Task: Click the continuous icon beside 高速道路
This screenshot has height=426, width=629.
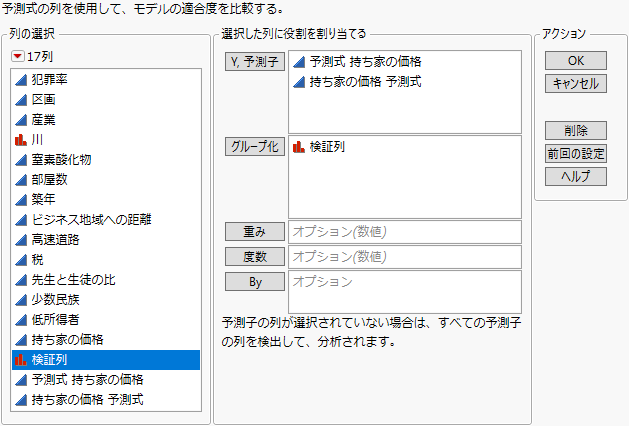Action: click(x=21, y=239)
